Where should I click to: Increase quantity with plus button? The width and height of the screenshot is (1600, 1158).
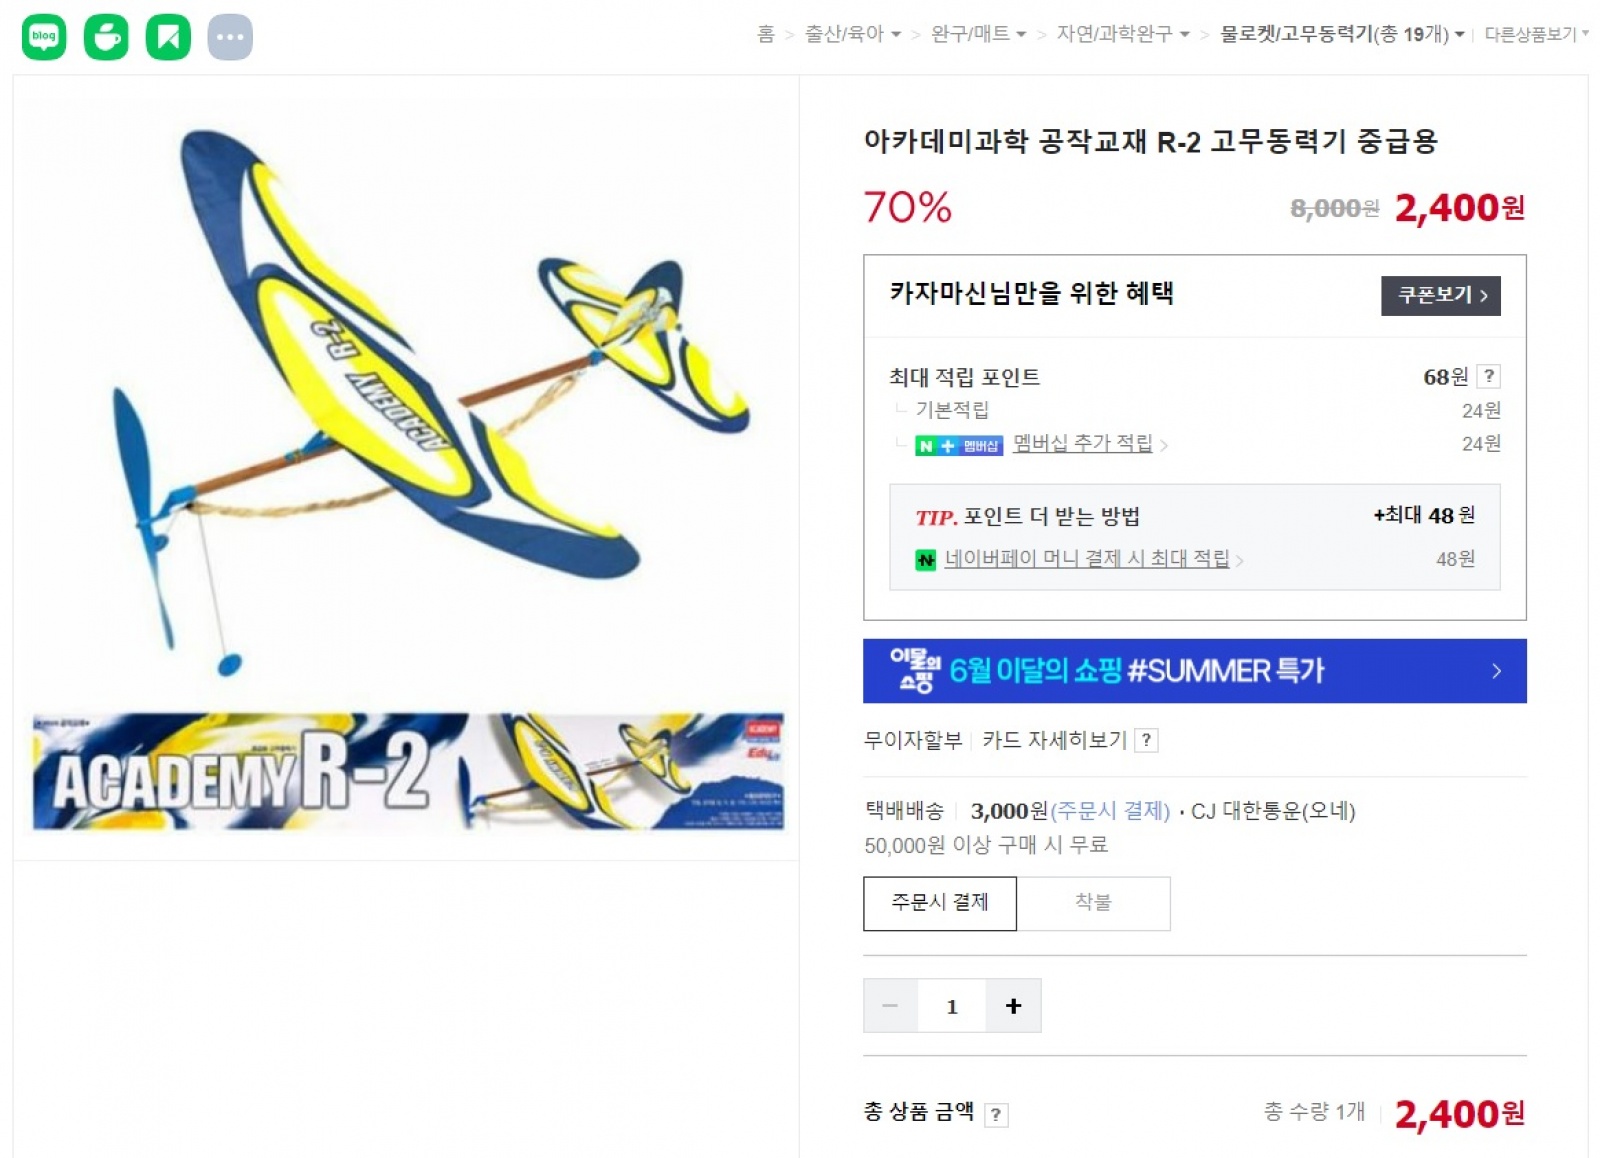pos(1013,1005)
